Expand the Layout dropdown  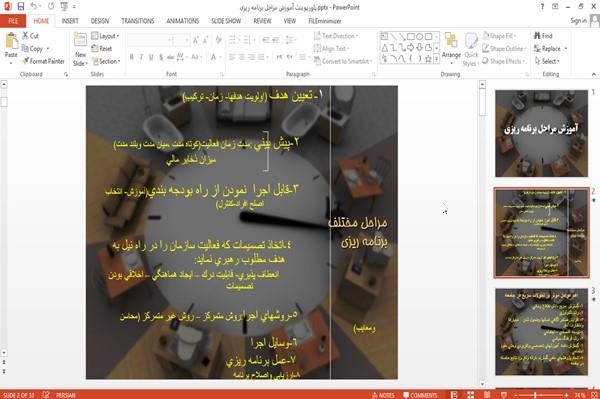point(105,36)
